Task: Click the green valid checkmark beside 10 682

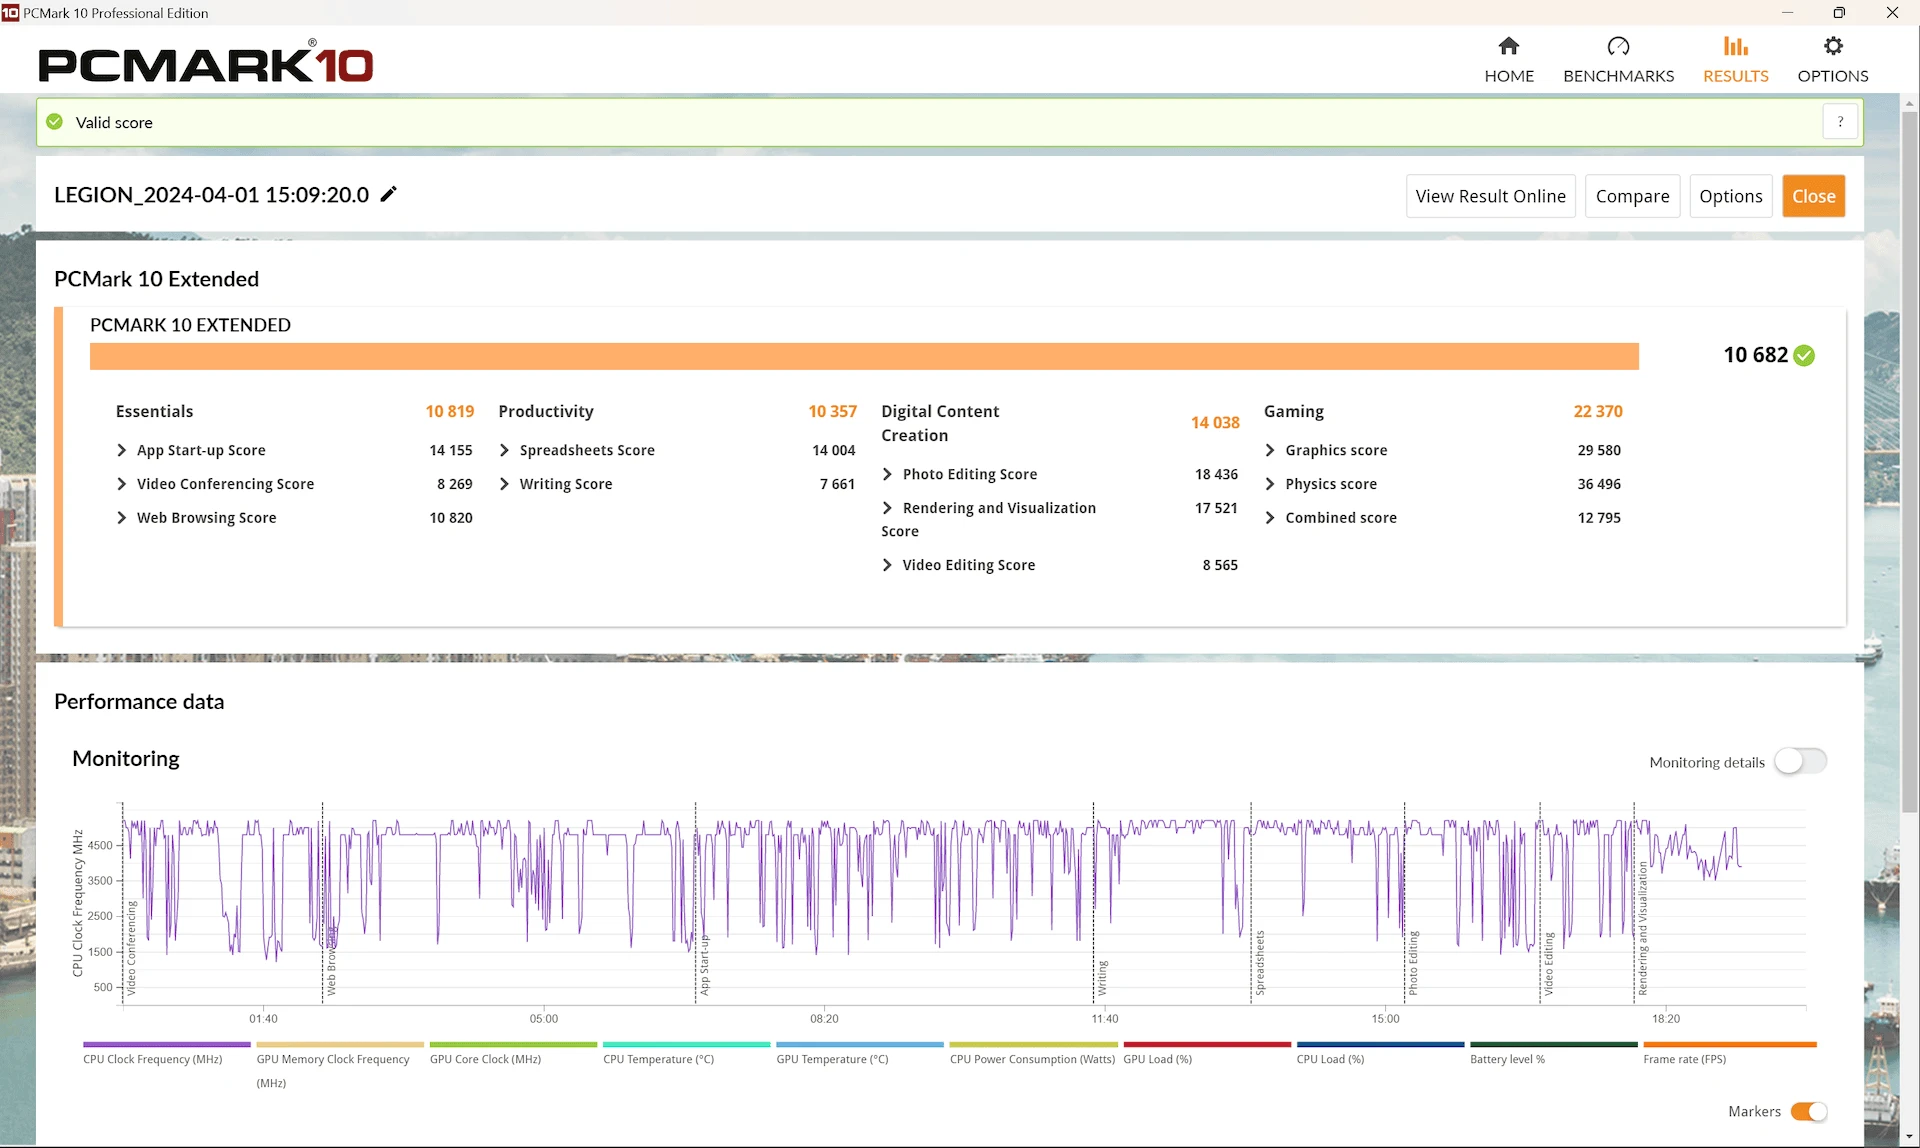Action: click(x=1804, y=355)
